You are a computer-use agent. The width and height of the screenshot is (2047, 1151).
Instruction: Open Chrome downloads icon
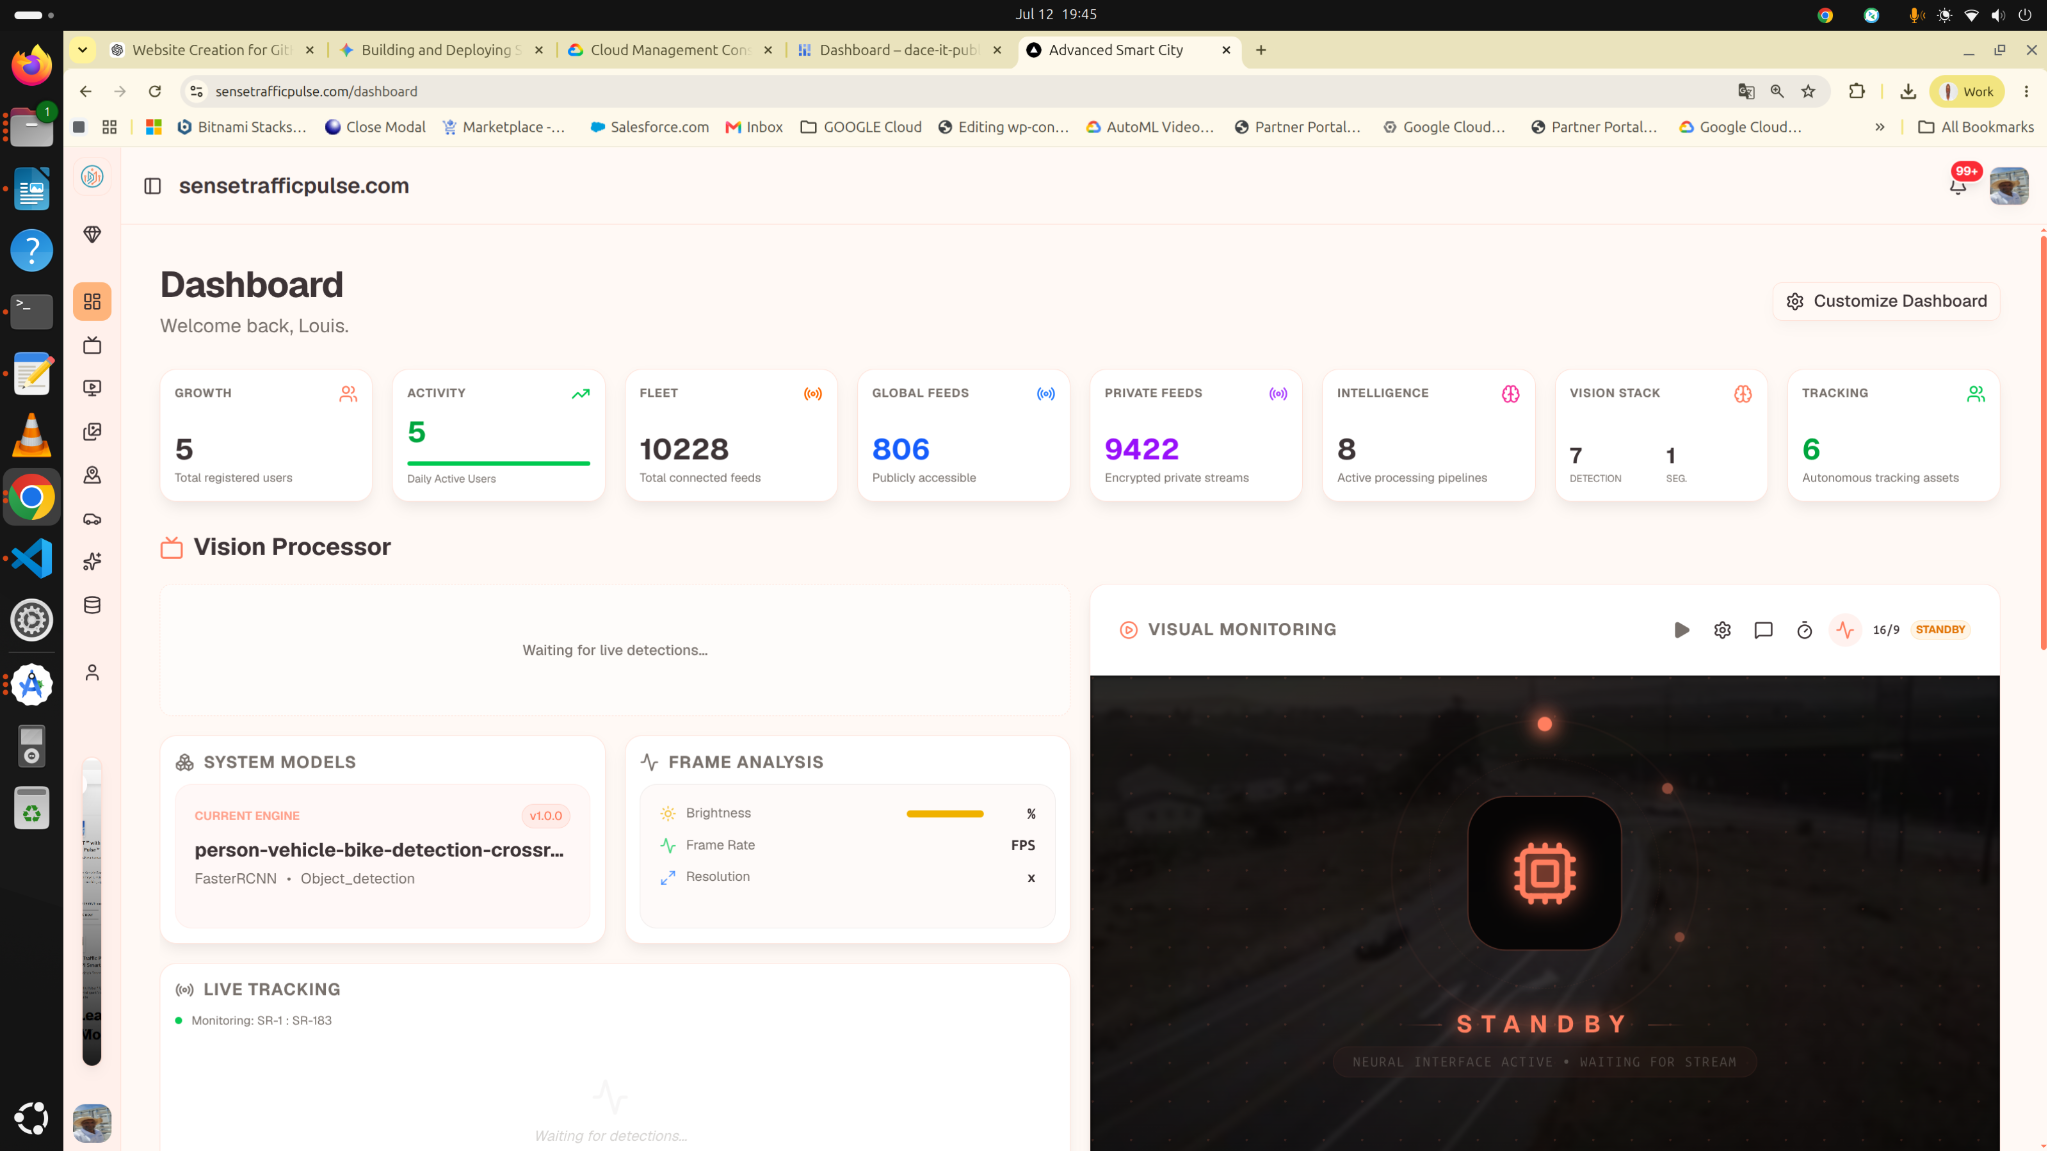(x=1908, y=91)
